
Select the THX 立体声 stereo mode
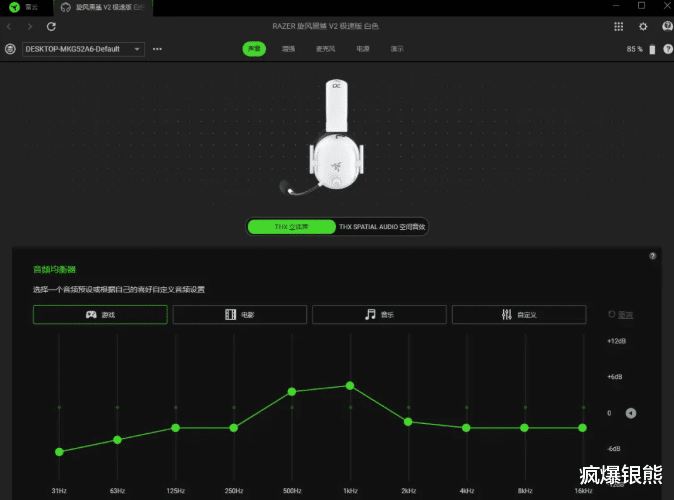(x=291, y=227)
